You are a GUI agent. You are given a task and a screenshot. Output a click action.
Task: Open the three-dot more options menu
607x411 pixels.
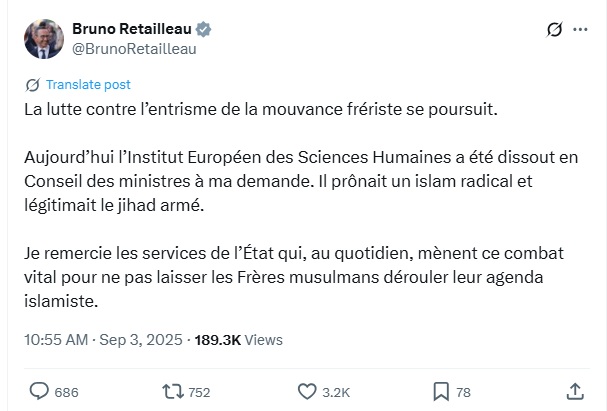581,29
